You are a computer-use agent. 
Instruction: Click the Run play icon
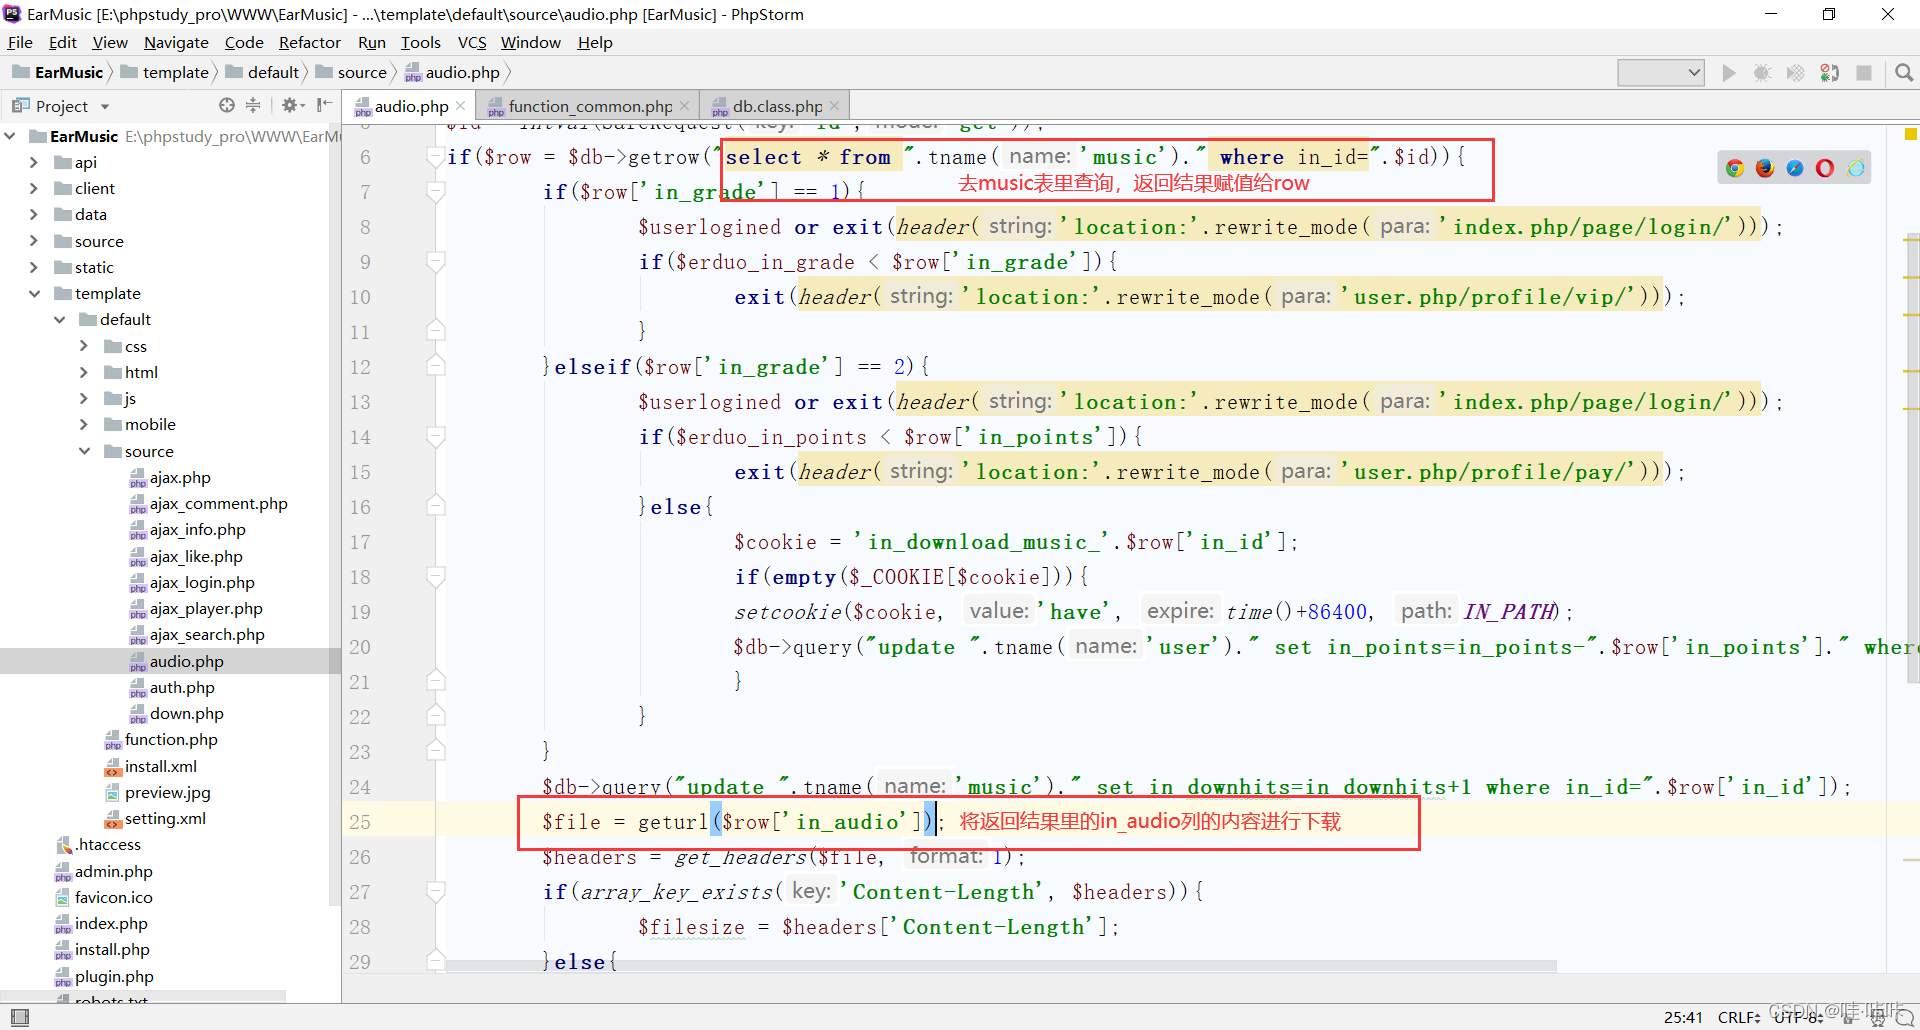point(1729,73)
